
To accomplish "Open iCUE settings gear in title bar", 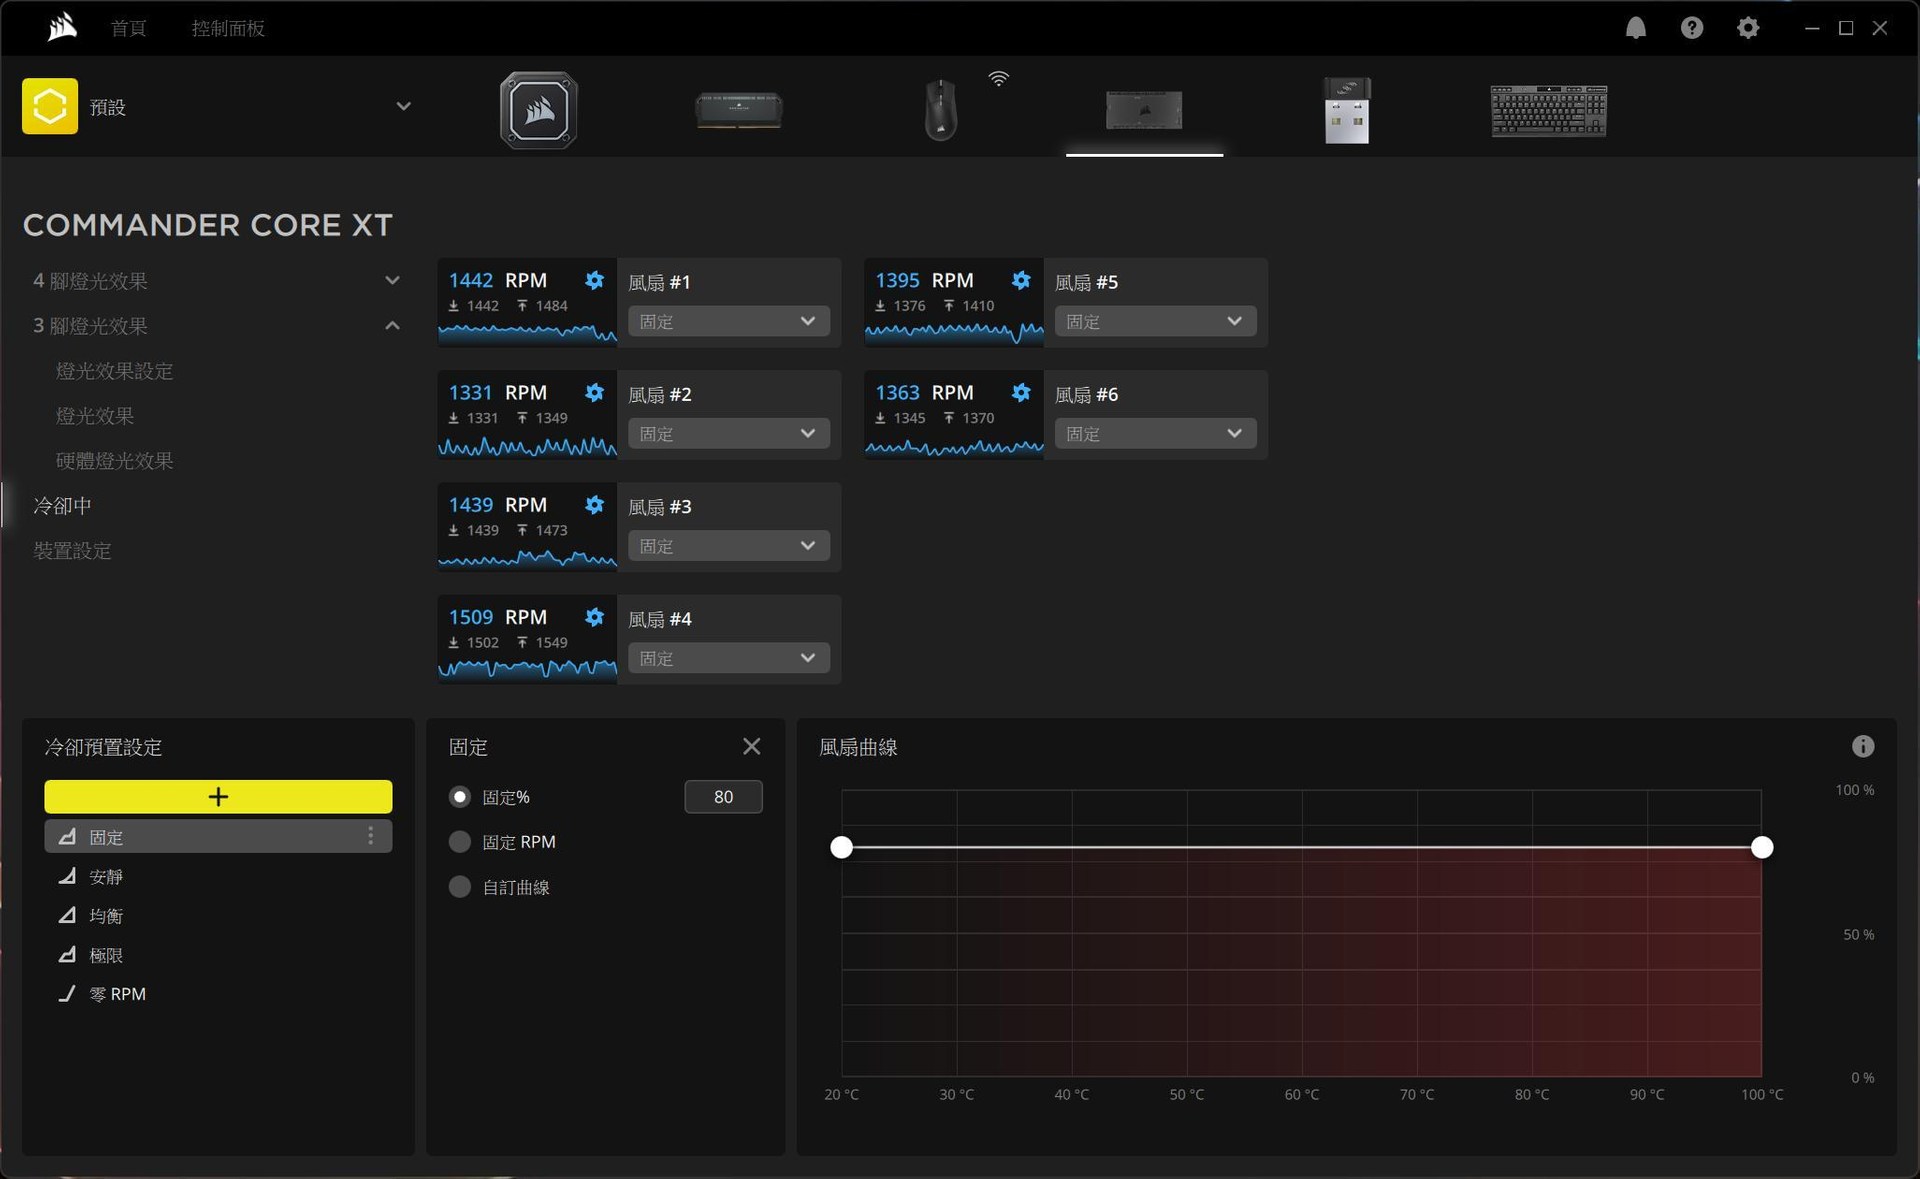I will click(1748, 28).
